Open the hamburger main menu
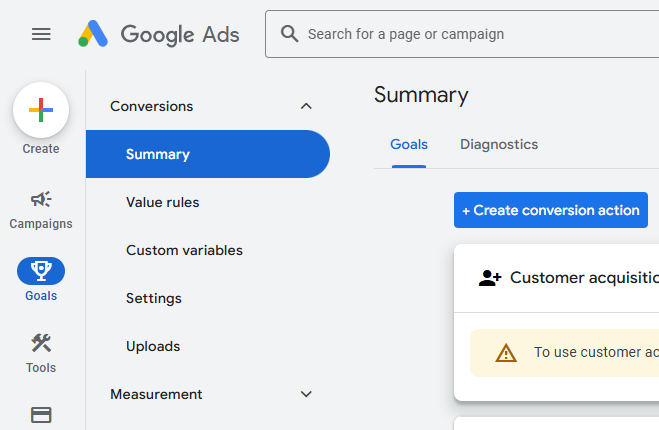This screenshot has height=430, width=659. coord(41,34)
